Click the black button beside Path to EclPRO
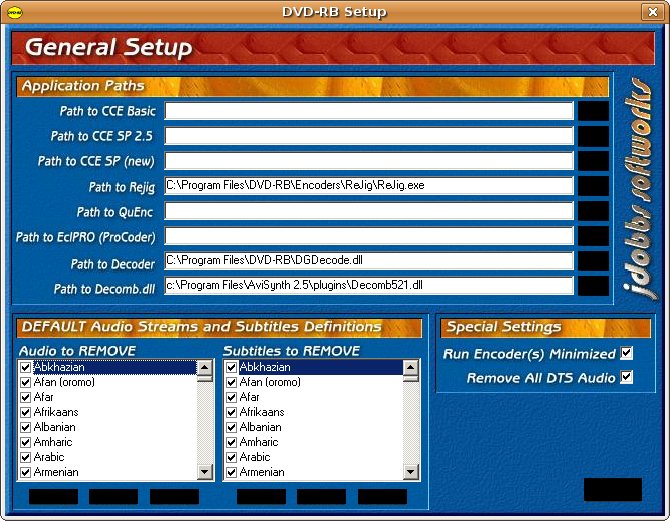This screenshot has height=521, width=670. (x=594, y=236)
